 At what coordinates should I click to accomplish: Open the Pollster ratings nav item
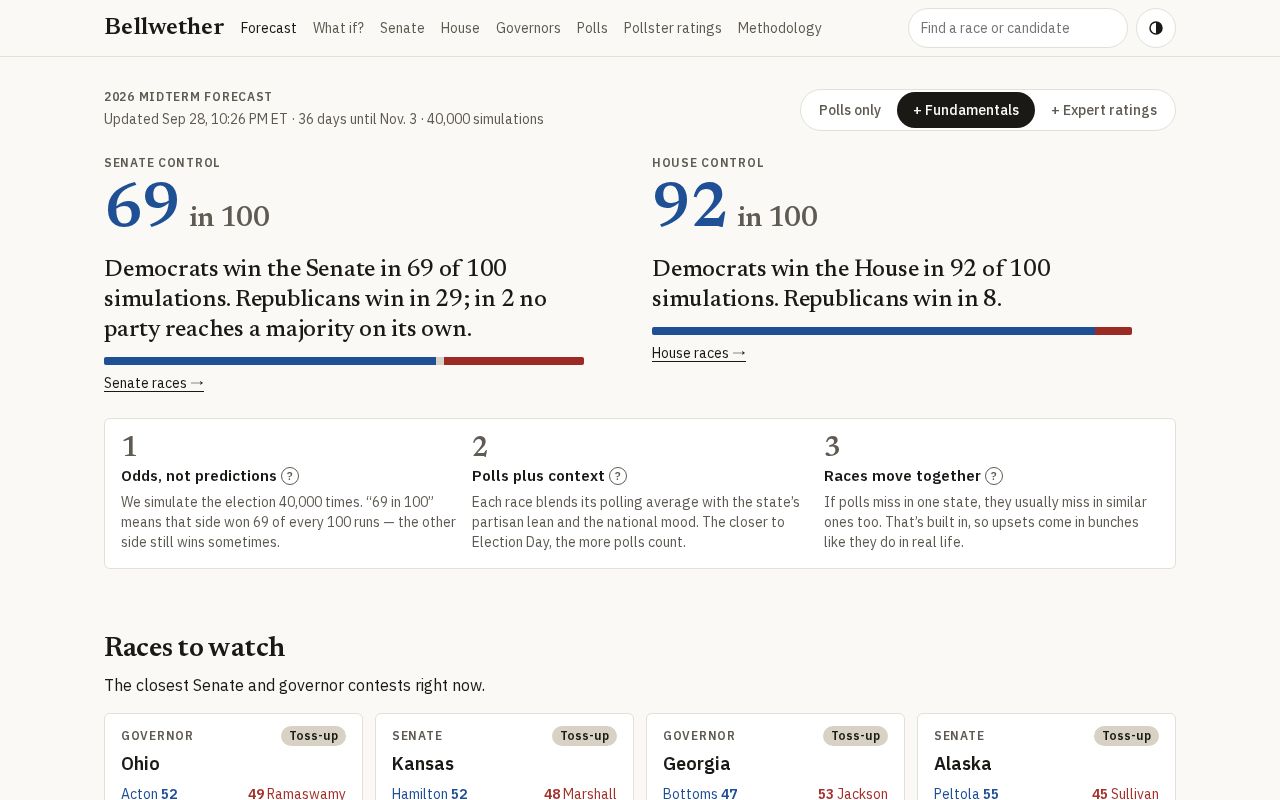click(x=673, y=28)
